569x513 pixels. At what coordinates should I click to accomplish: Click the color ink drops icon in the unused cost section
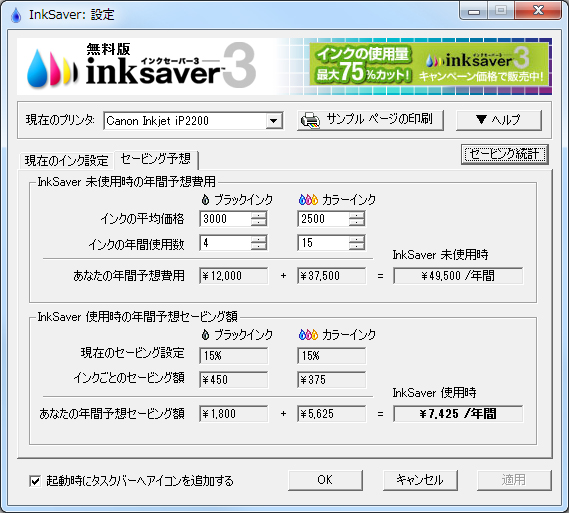click(308, 199)
